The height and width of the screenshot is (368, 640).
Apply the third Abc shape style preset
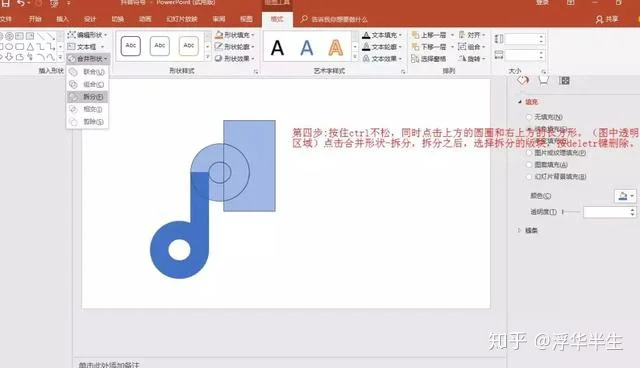[189, 46]
